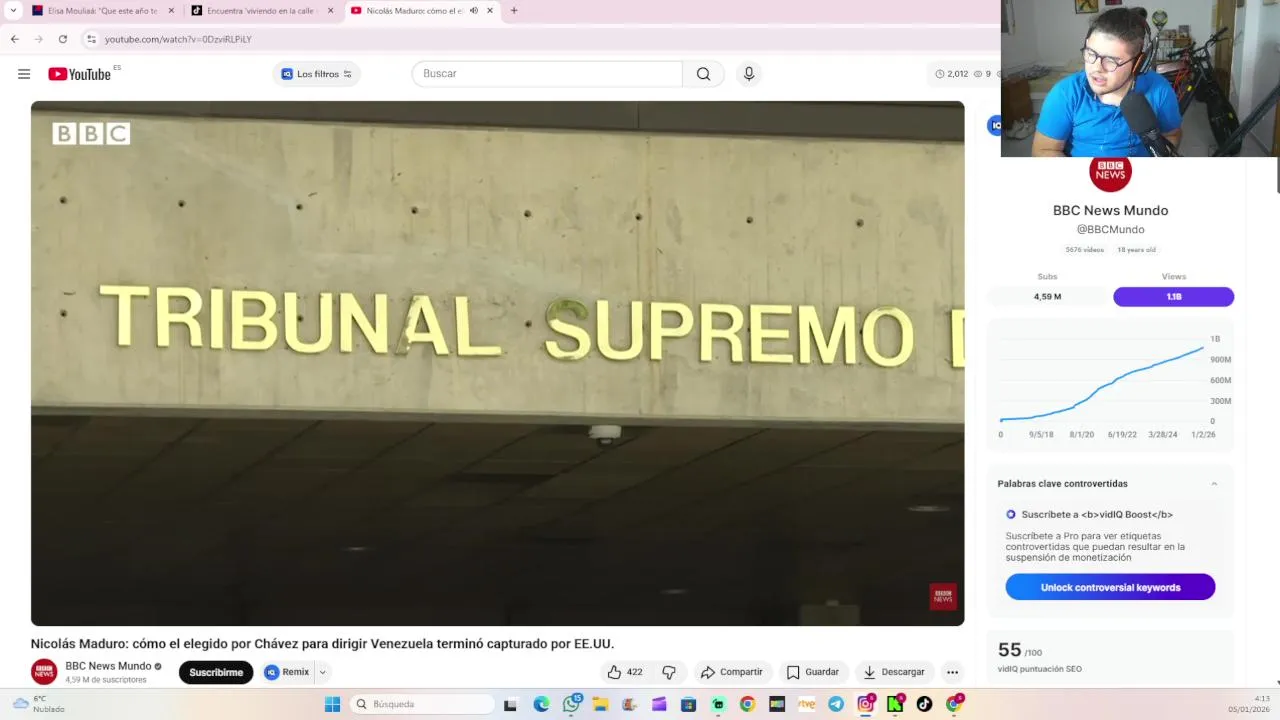The width and height of the screenshot is (1280, 720).
Task: Mute the tab via speaker icon
Action: point(474,11)
